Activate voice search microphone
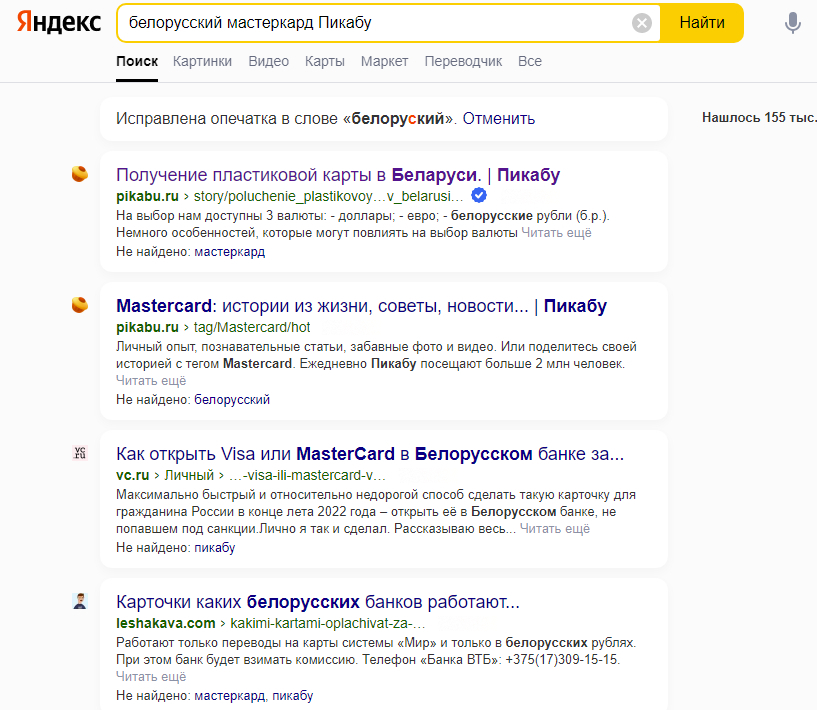 pos(793,23)
